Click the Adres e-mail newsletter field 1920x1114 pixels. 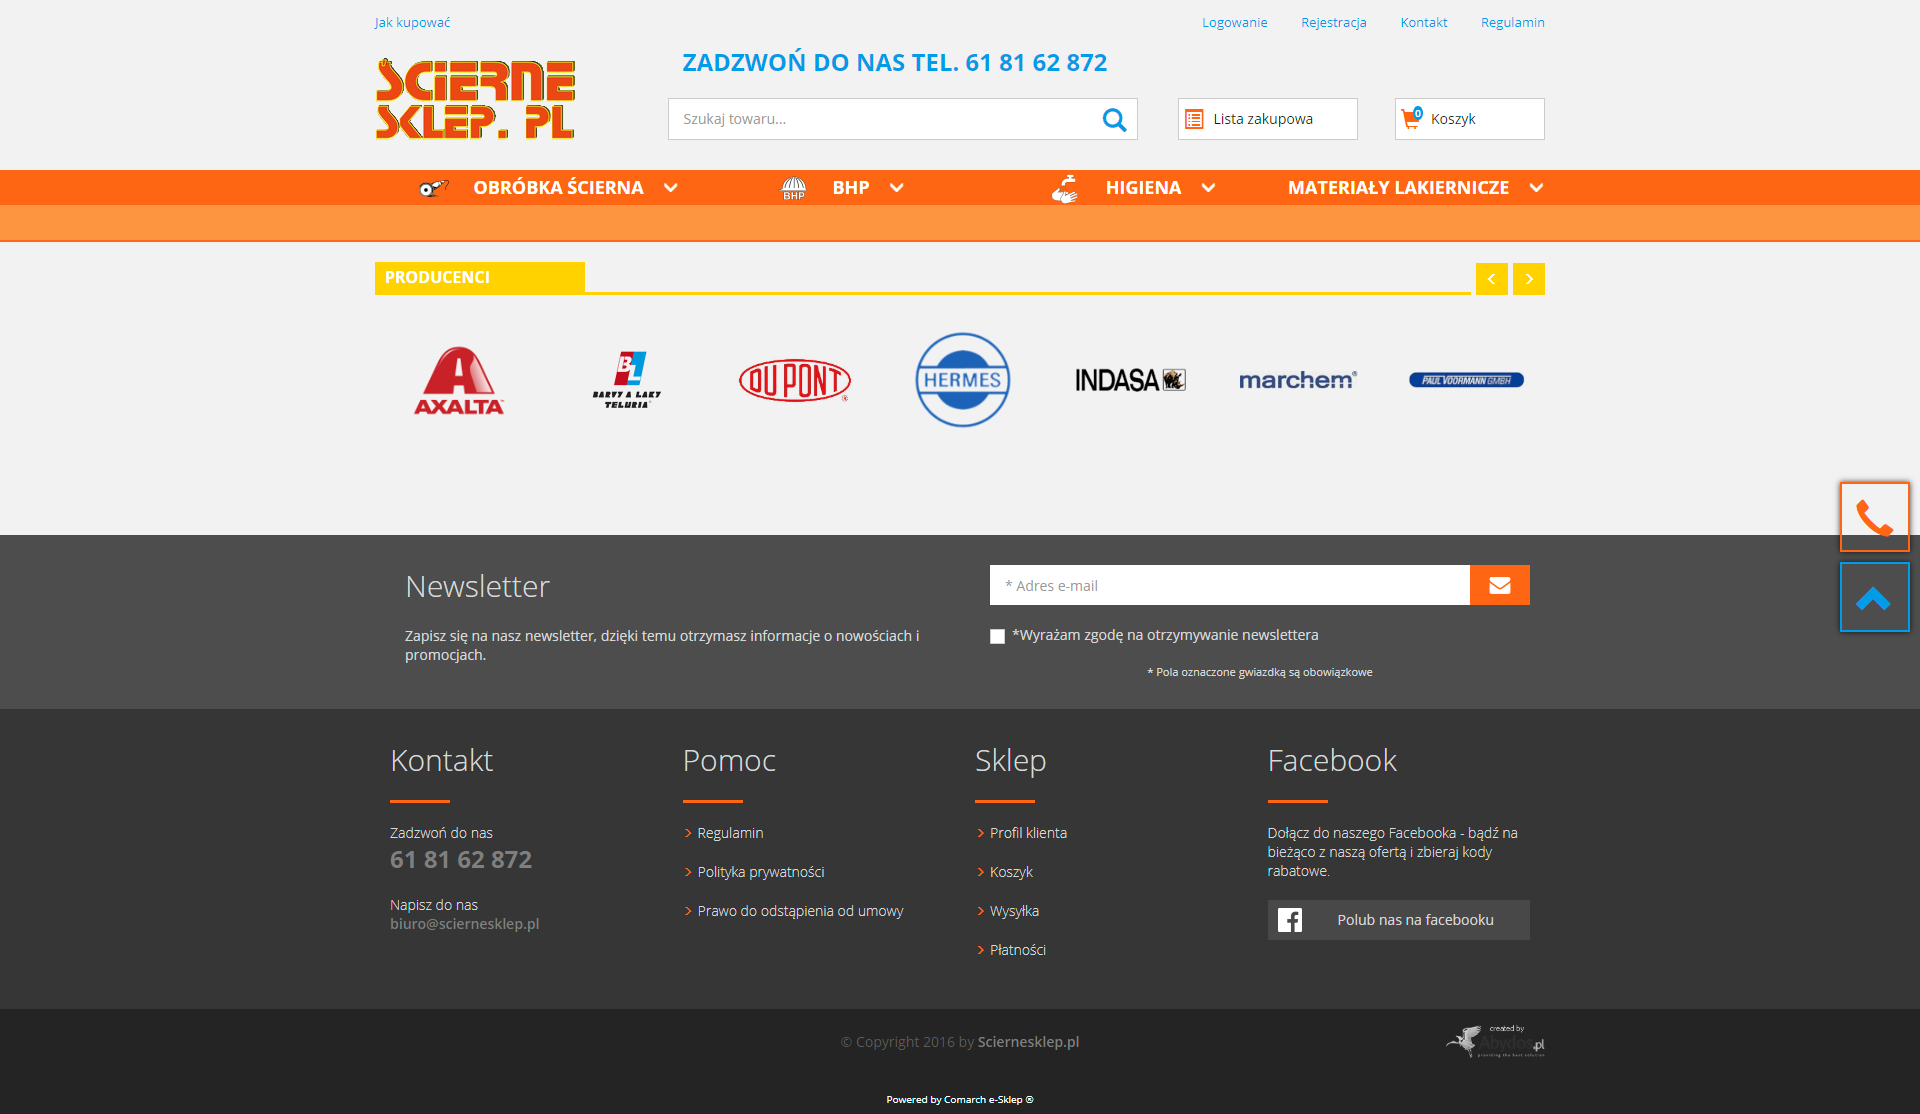coord(1228,586)
